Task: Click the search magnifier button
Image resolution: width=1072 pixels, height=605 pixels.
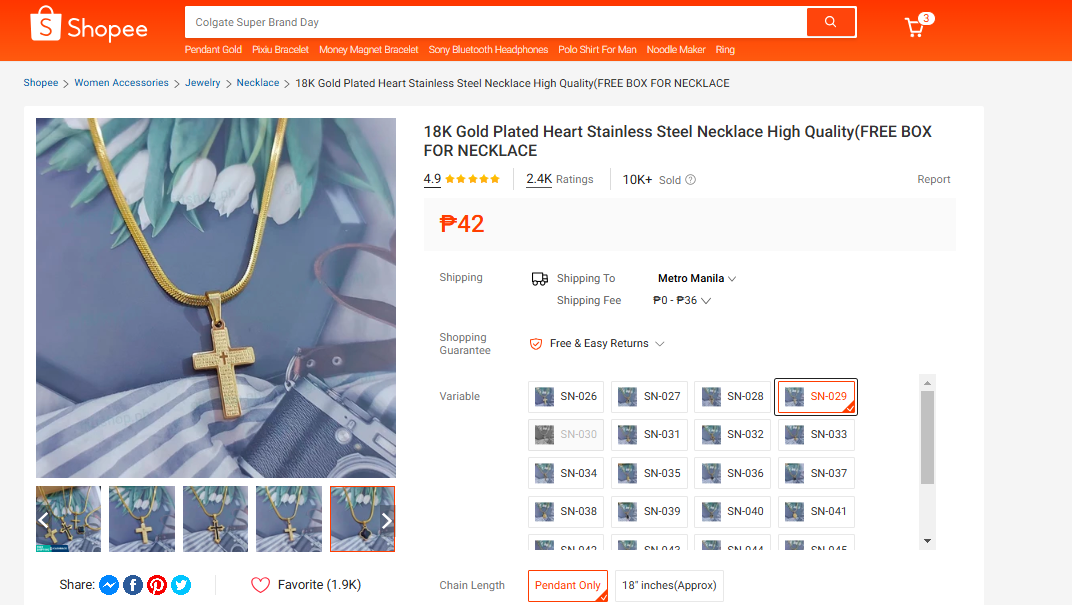Action: coord(830,22)
